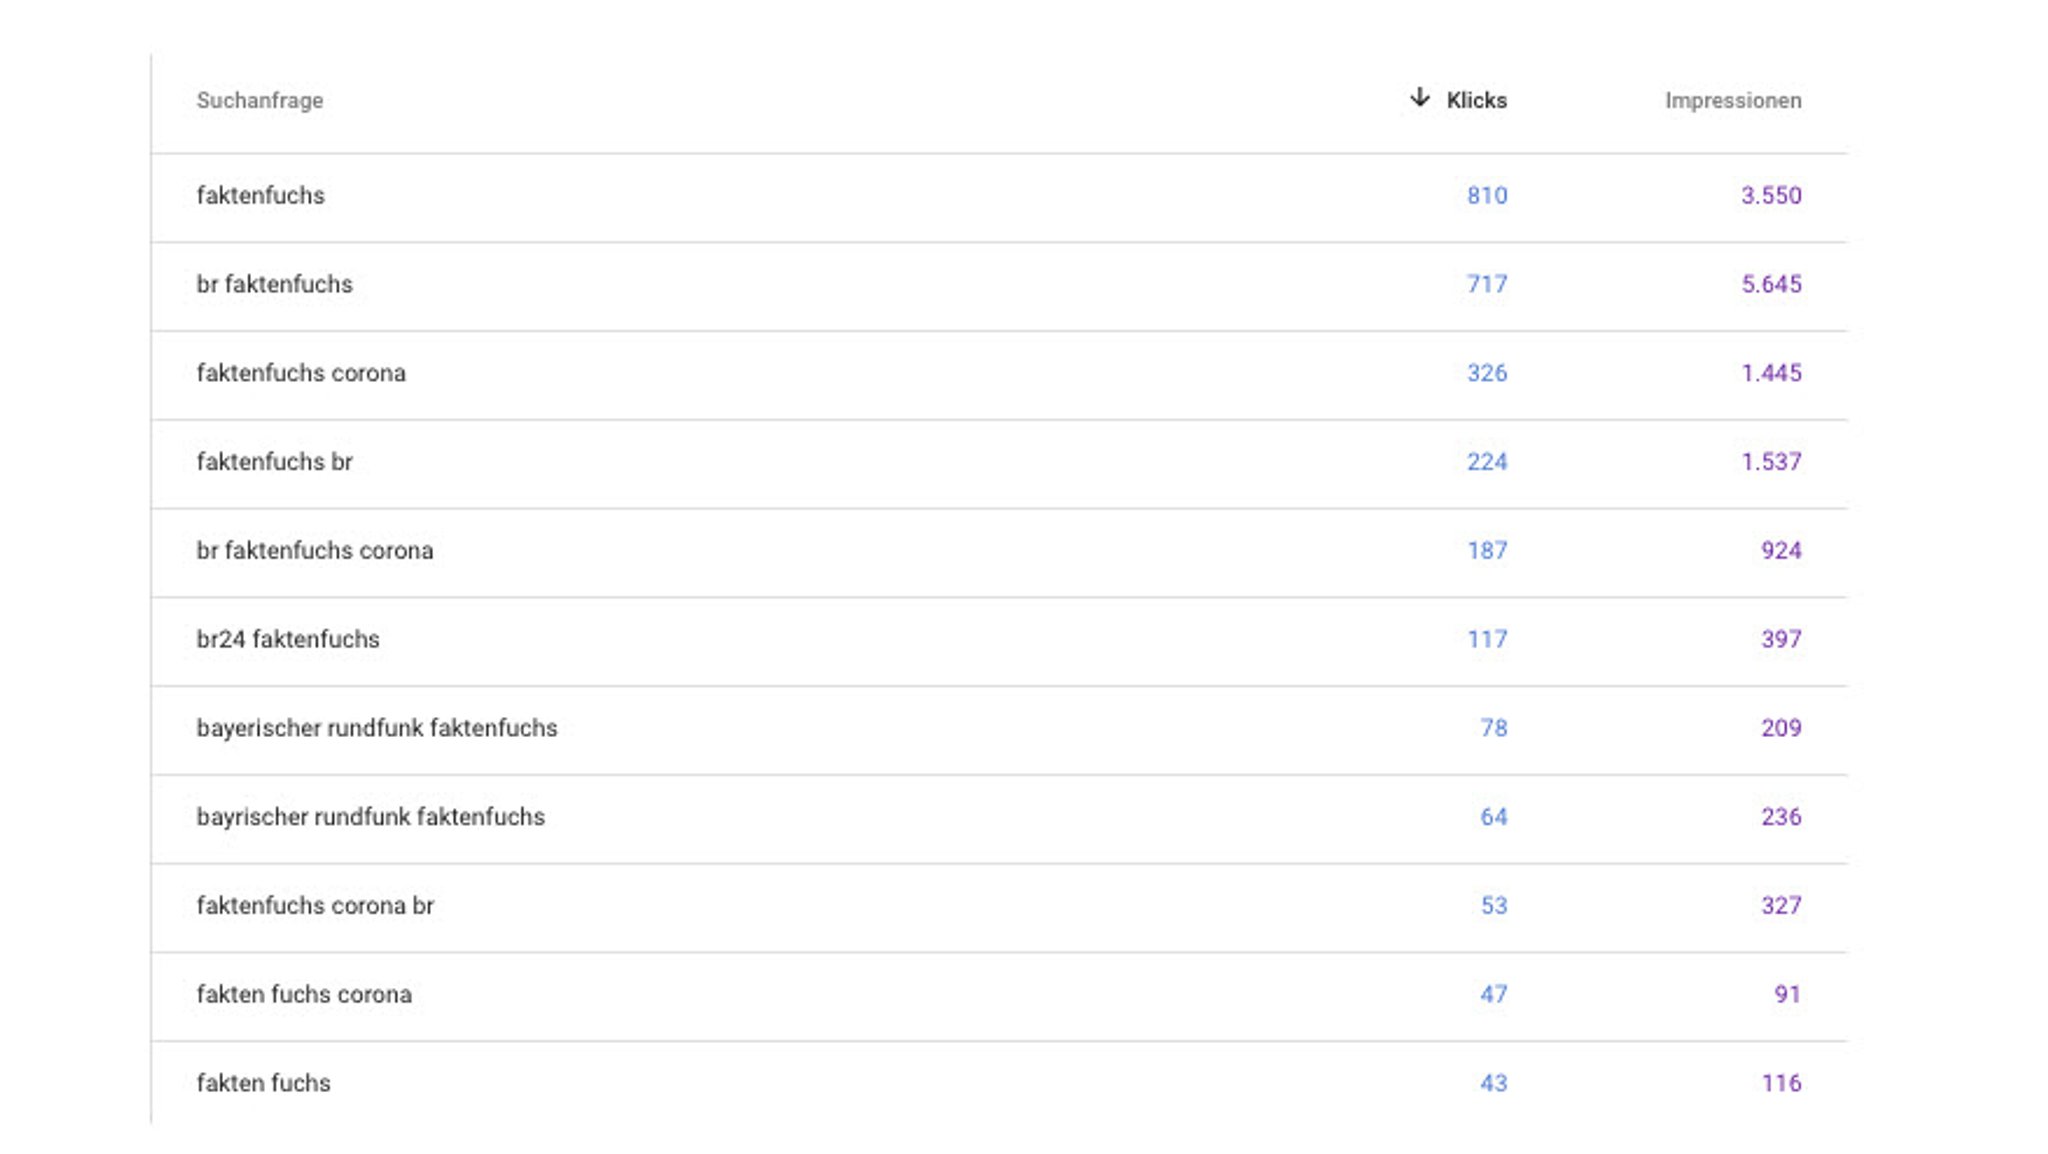The width and height of the screenshot is (2048, 1154).
Task: Click the impressions value 1.445
Action: pos(1771,373)
